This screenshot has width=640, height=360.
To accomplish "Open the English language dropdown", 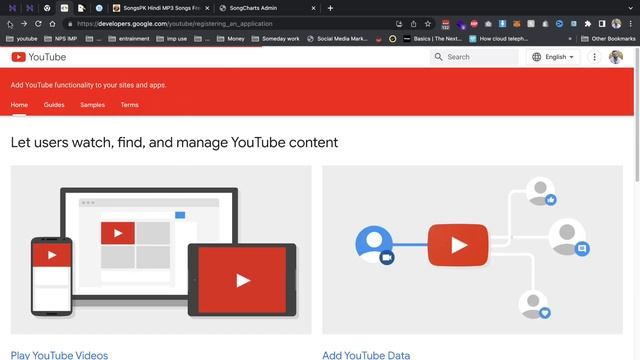I will point(553,57).
